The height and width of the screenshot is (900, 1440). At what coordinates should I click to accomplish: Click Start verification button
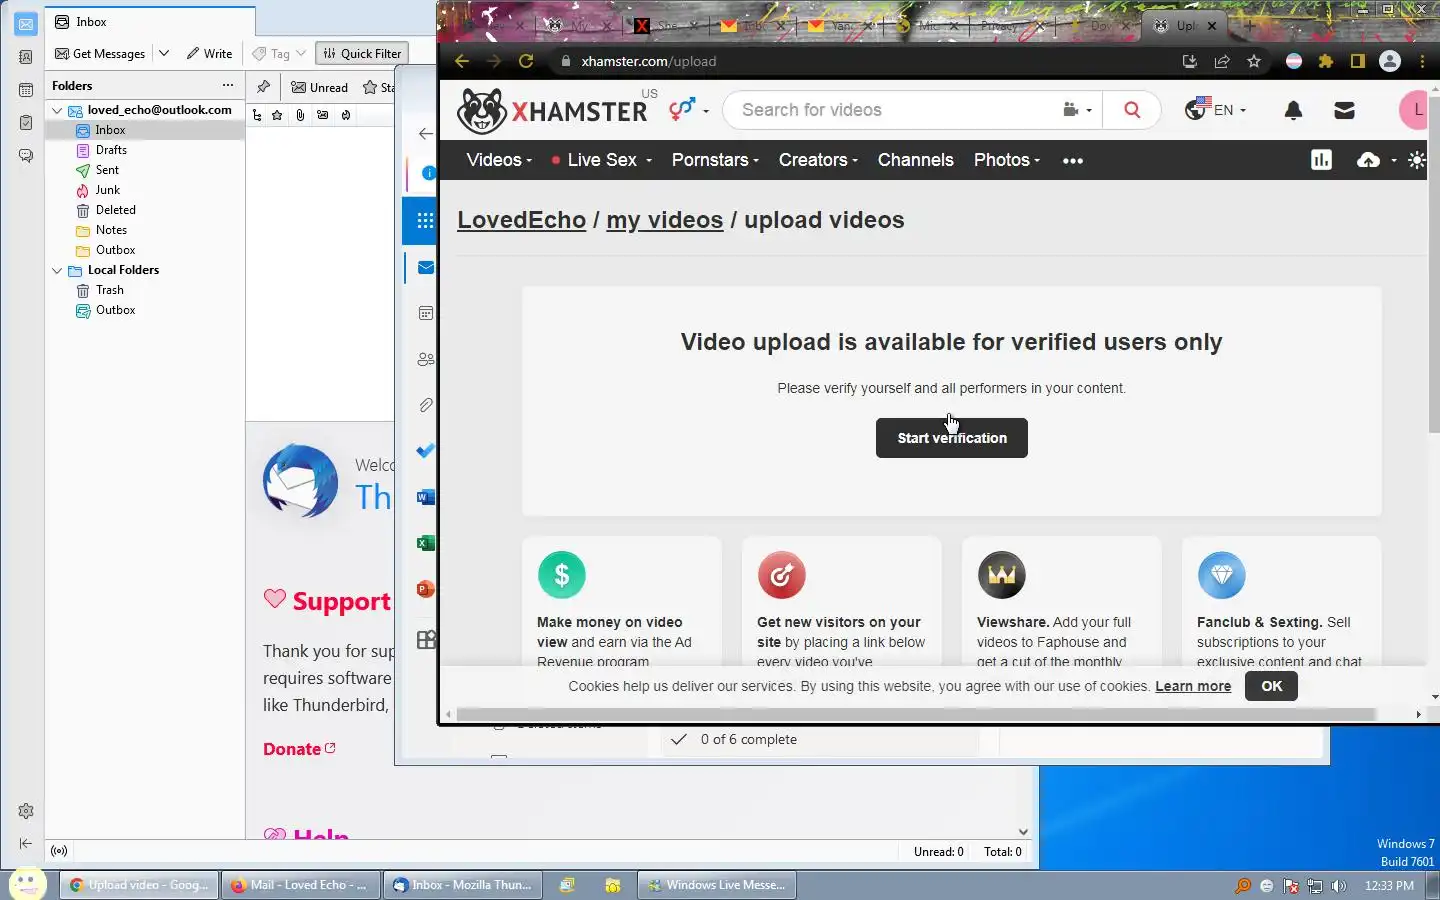pyautogui.click(x=952, y=438)
